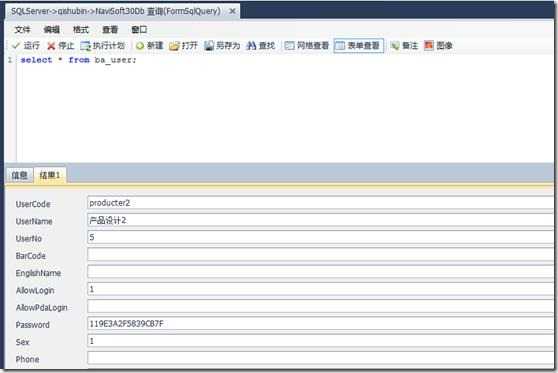Open the 编辑 menu
The height and width of the screenshot is (373, 558).
(51, 30)
